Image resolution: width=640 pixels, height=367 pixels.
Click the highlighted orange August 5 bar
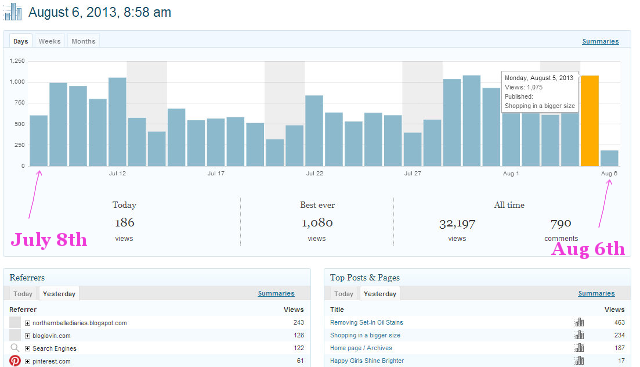(x=590, y=121)
